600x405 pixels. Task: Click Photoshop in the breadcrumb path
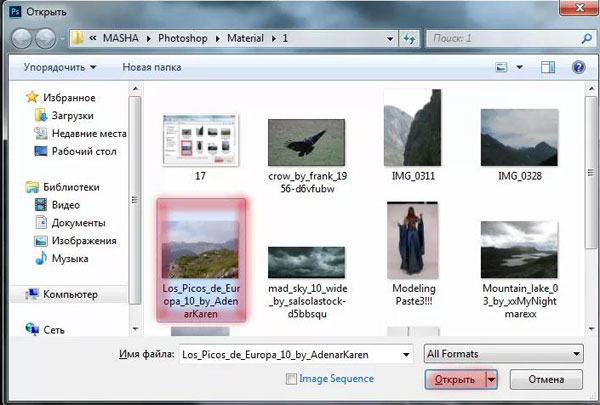tap(183, 38)
